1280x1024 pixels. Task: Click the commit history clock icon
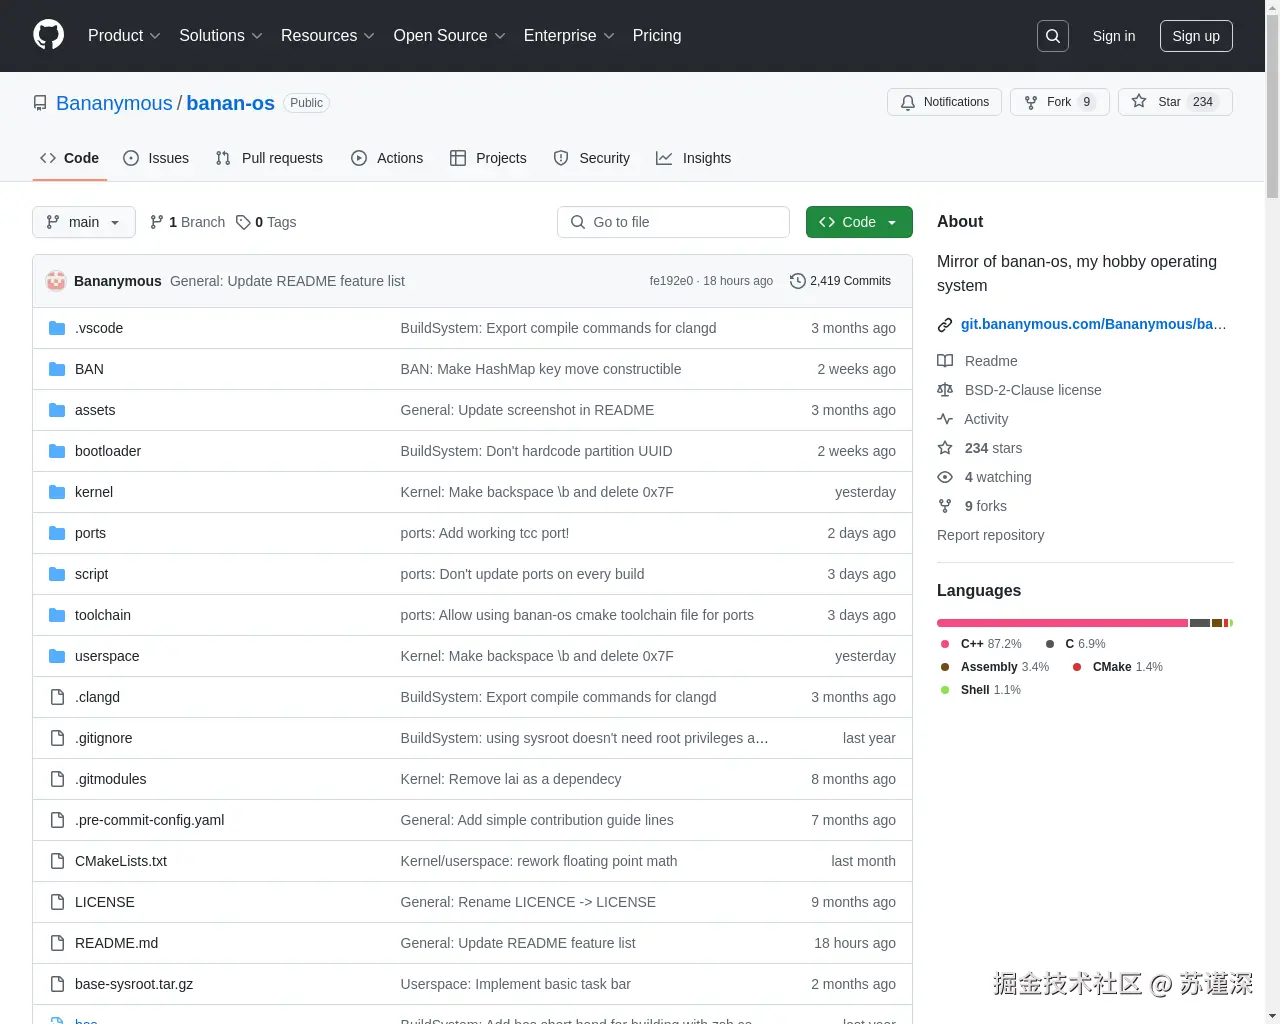click(797, 281)
